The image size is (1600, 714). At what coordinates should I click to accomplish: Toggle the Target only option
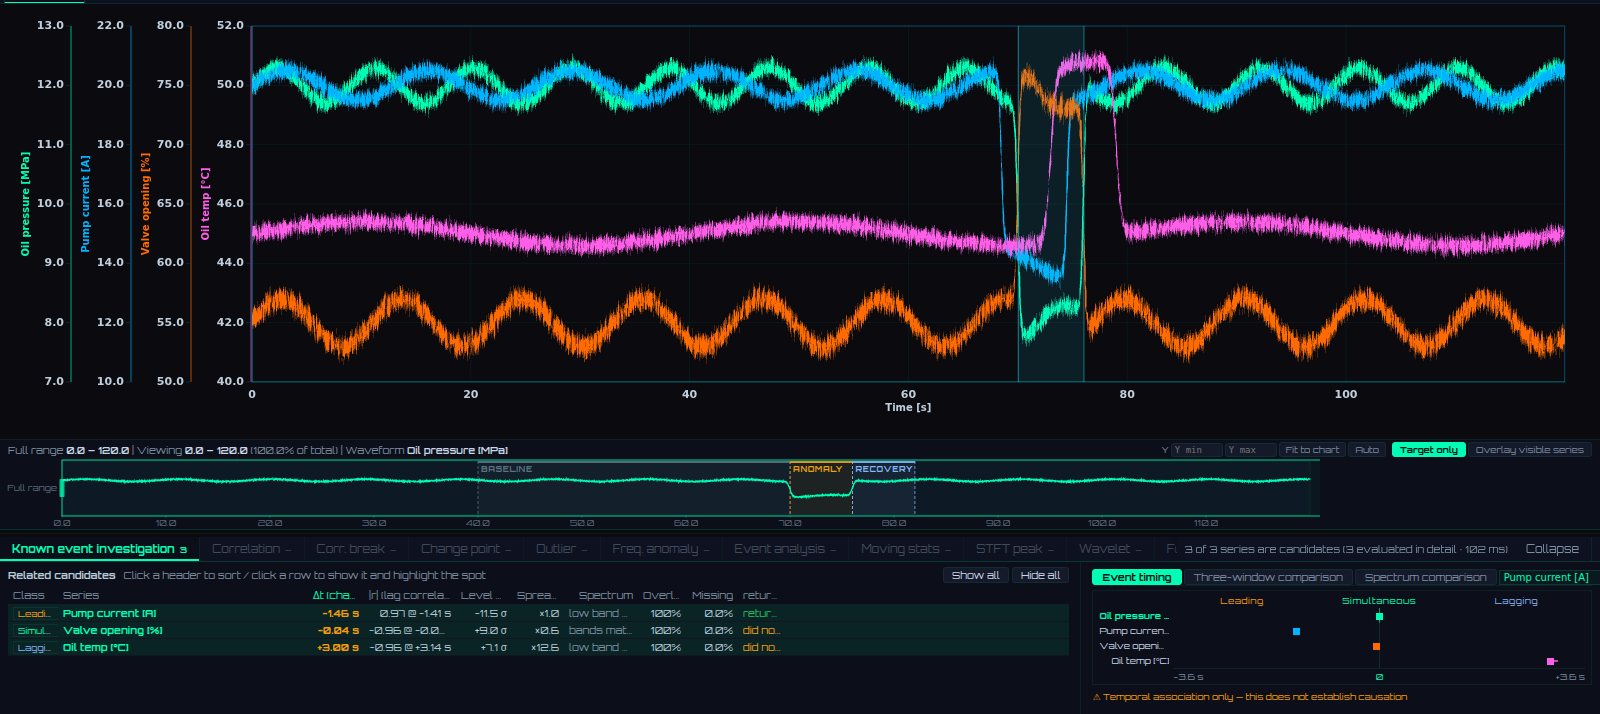tap(1429, 450)
